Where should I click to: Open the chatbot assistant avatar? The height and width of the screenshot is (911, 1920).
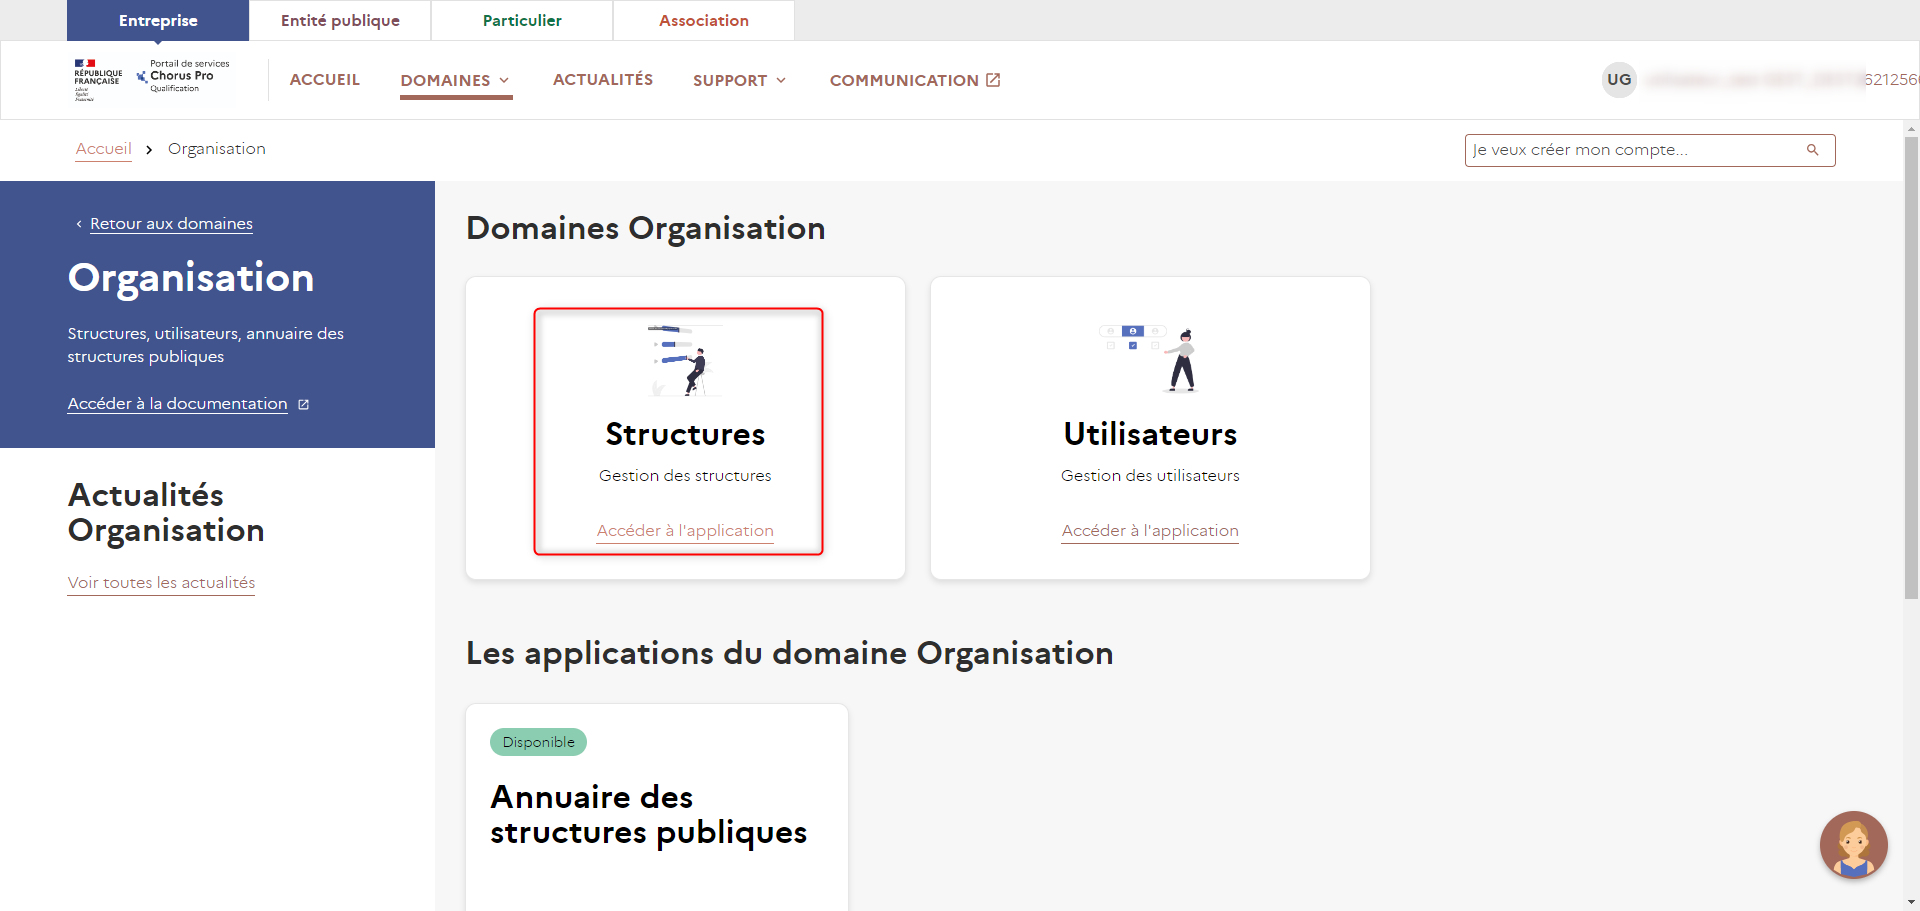1853,845
